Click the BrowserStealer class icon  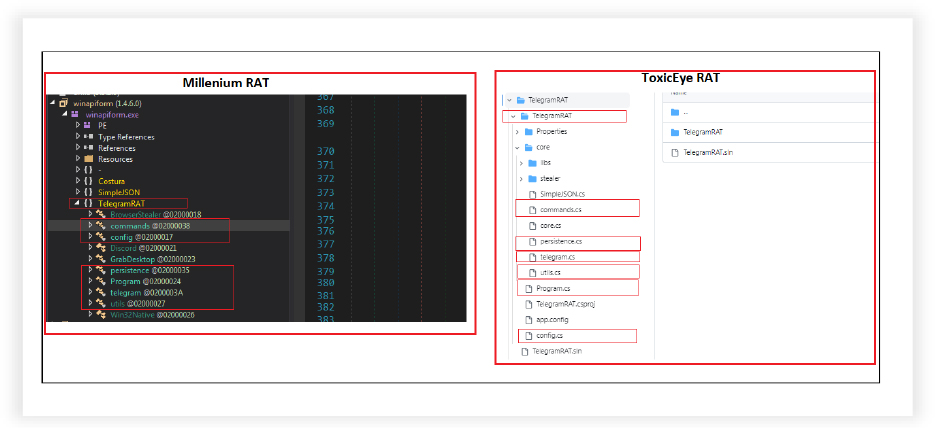pos(101,215)
